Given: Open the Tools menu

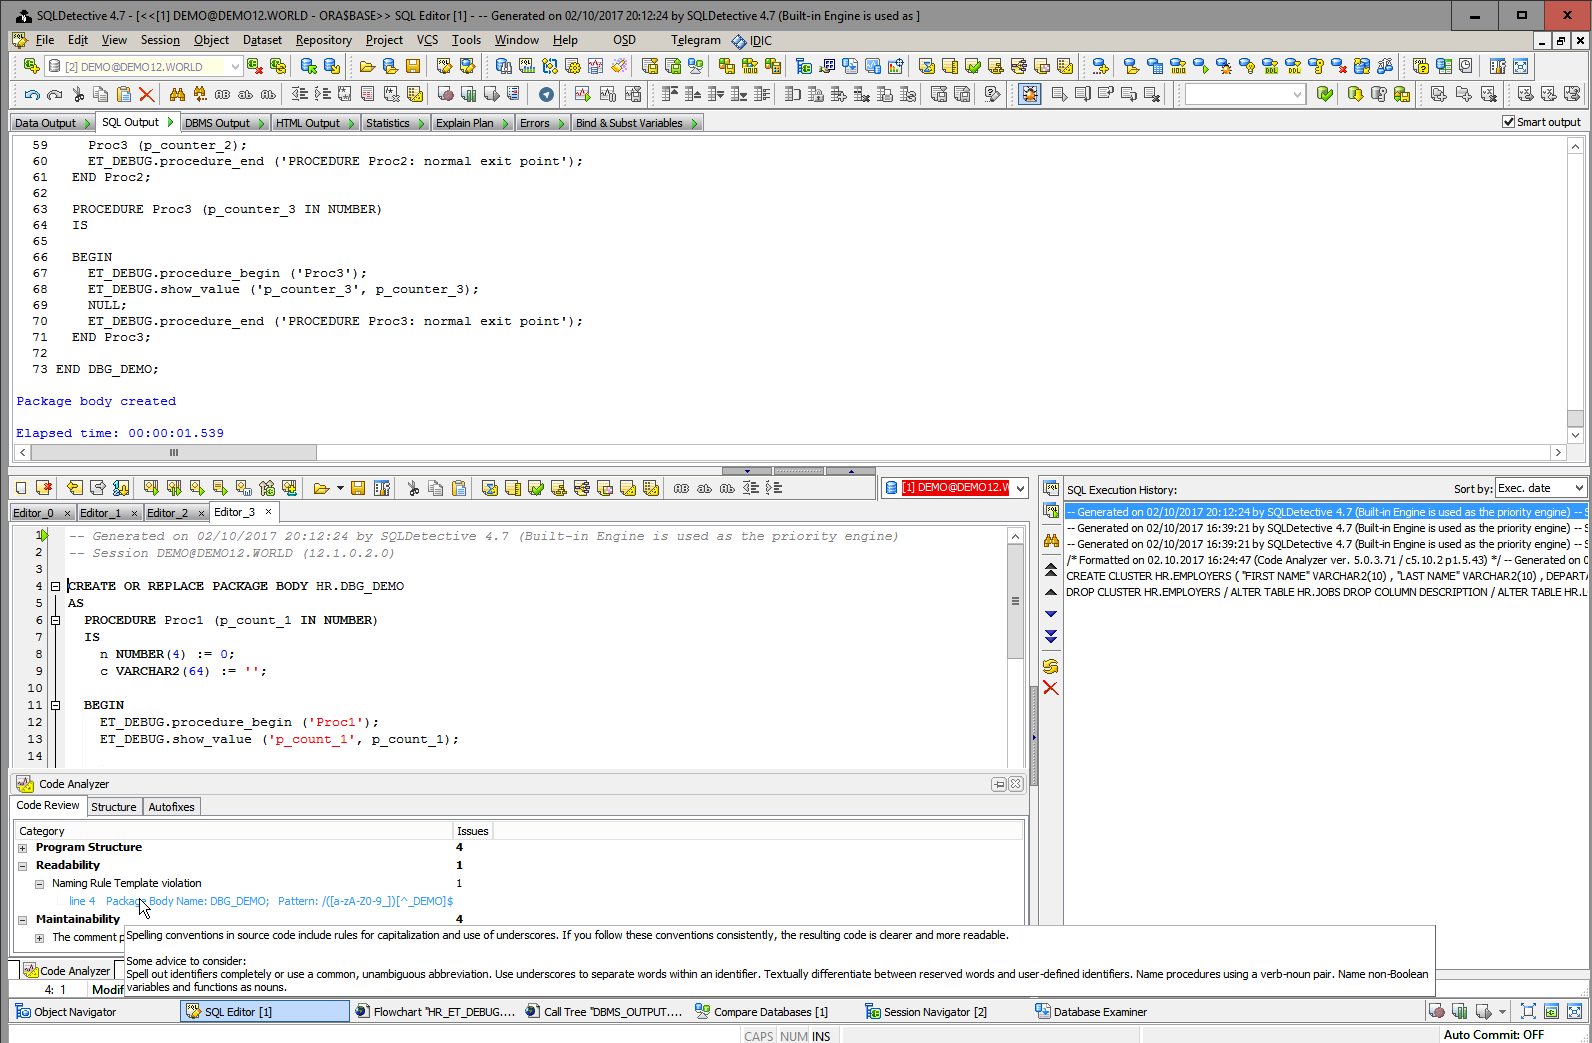Looking at the screenshot, I should 466,40.
